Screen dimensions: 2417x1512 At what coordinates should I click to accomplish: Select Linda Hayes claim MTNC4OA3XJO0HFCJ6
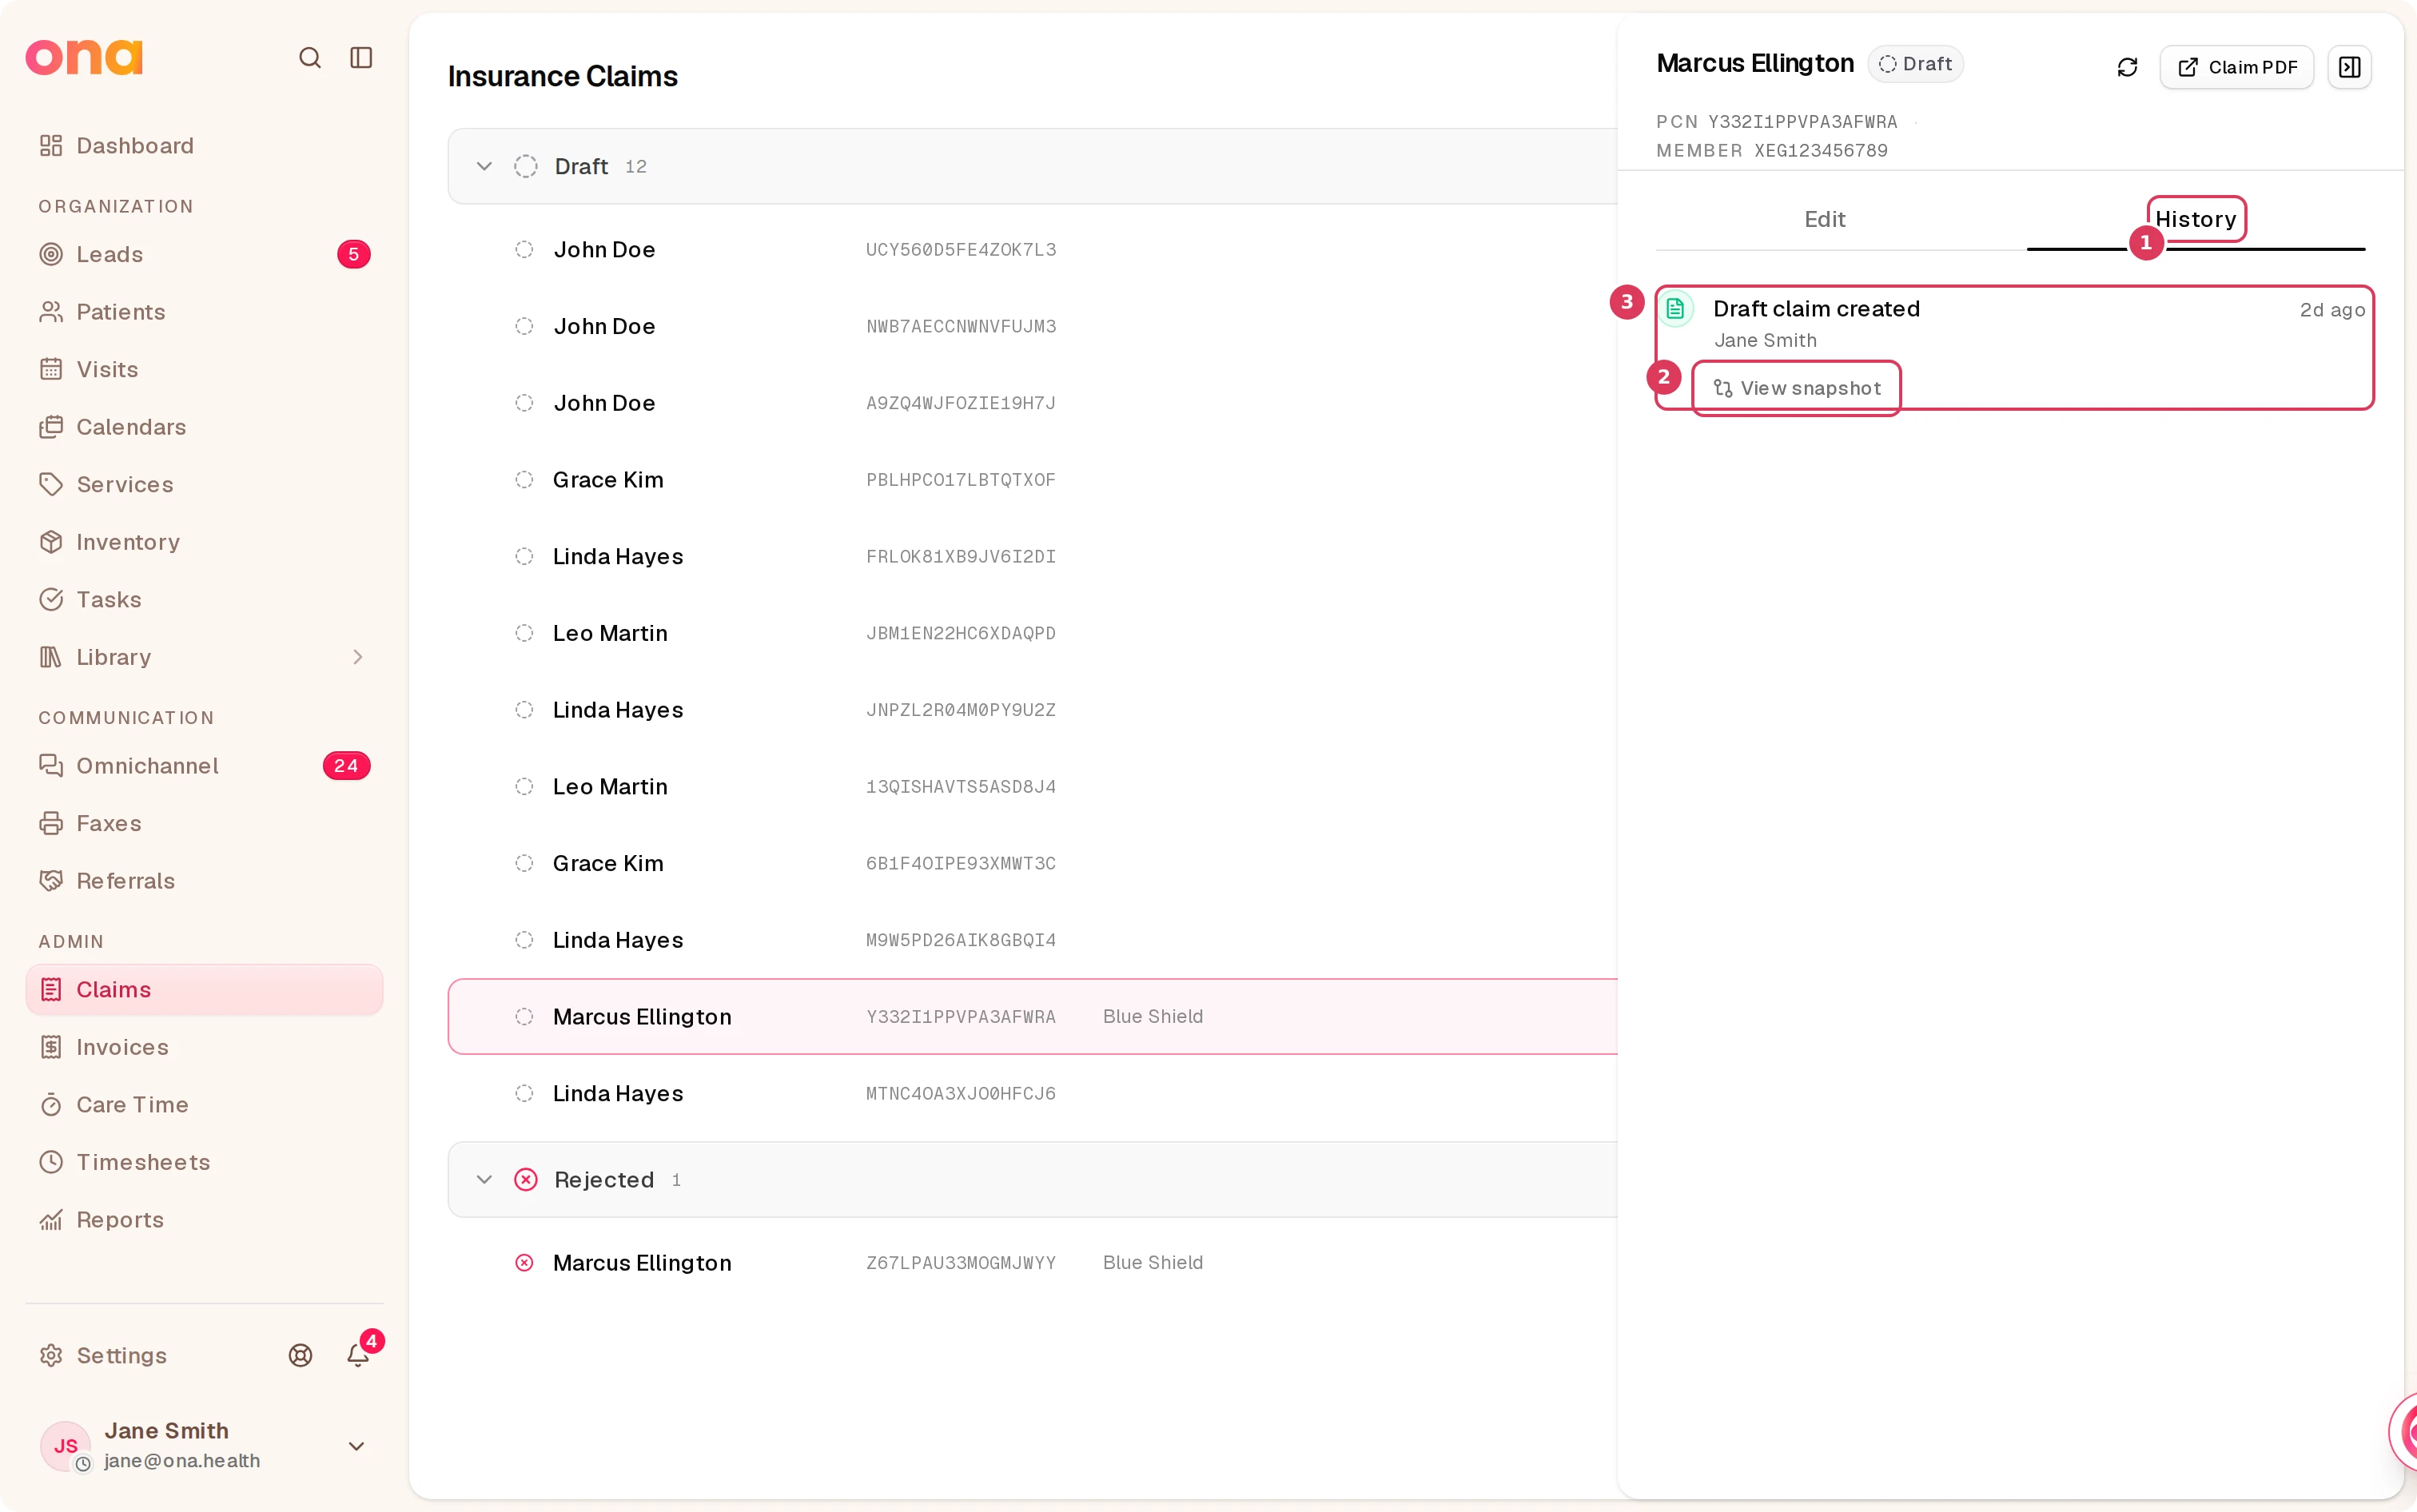click(1033, 1094)
